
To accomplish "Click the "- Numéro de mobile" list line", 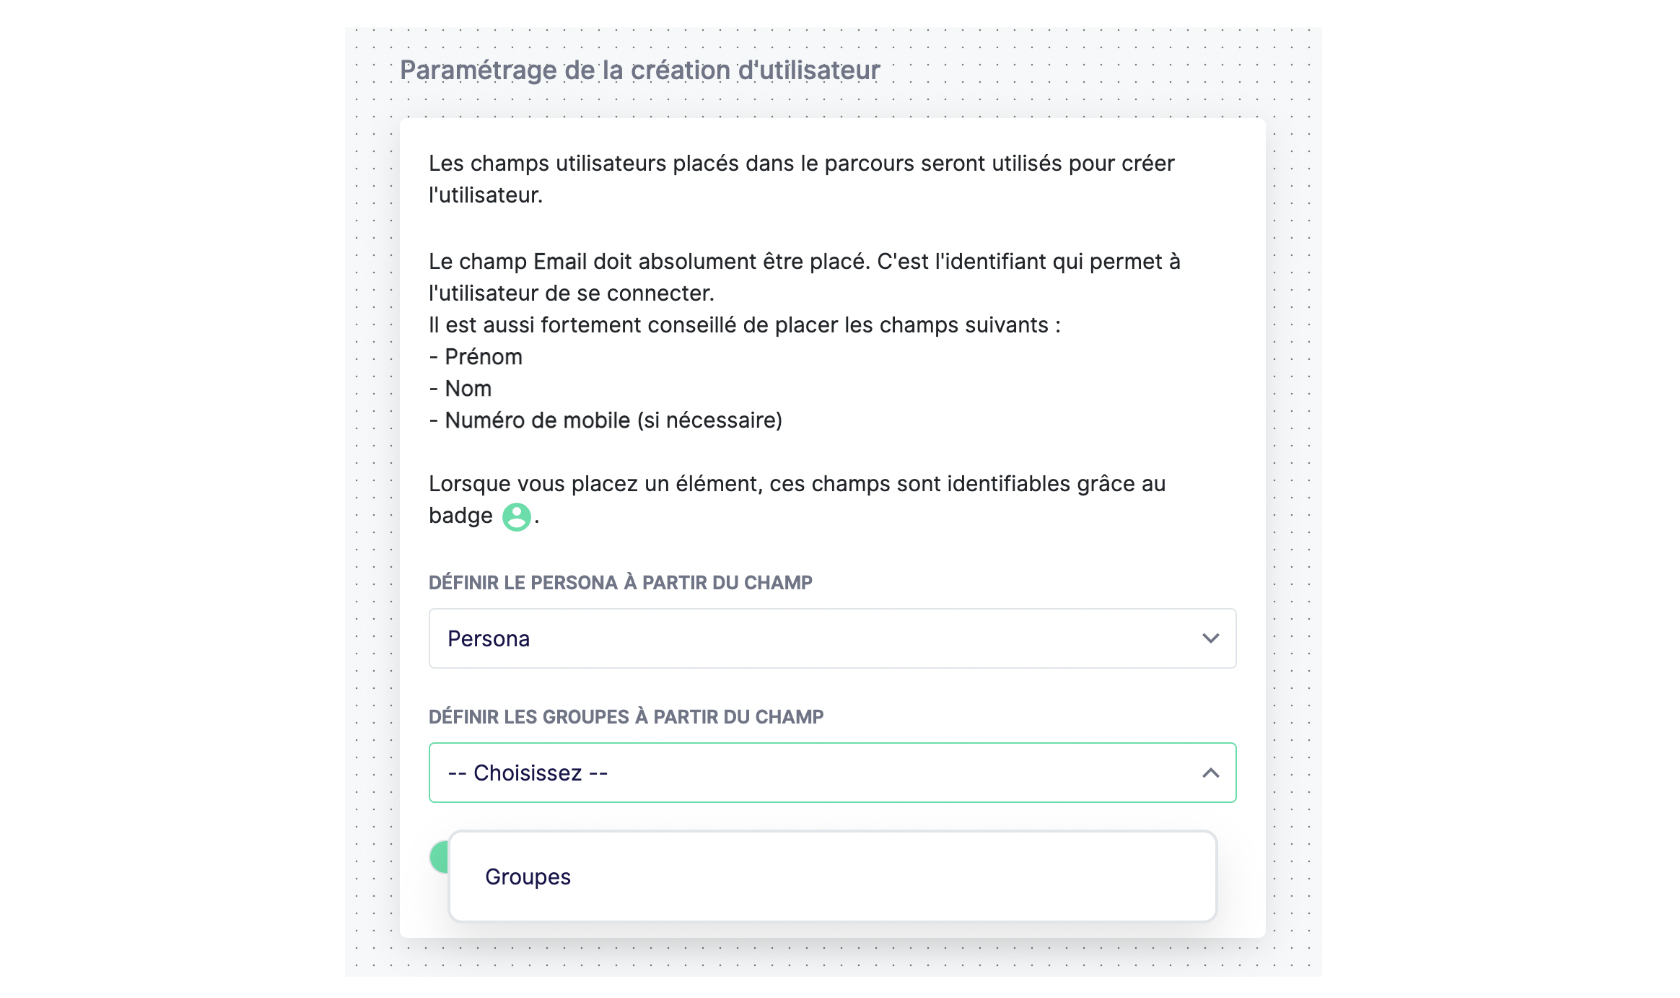I will coord(606,421).
